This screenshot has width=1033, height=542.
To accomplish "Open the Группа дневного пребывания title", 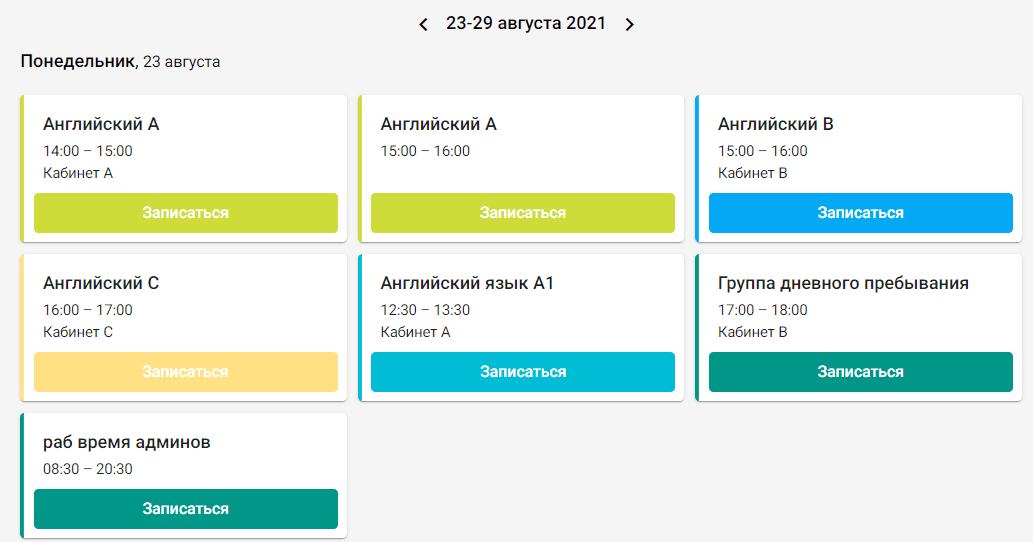I will pyautogui.click(x=843, y=284).
